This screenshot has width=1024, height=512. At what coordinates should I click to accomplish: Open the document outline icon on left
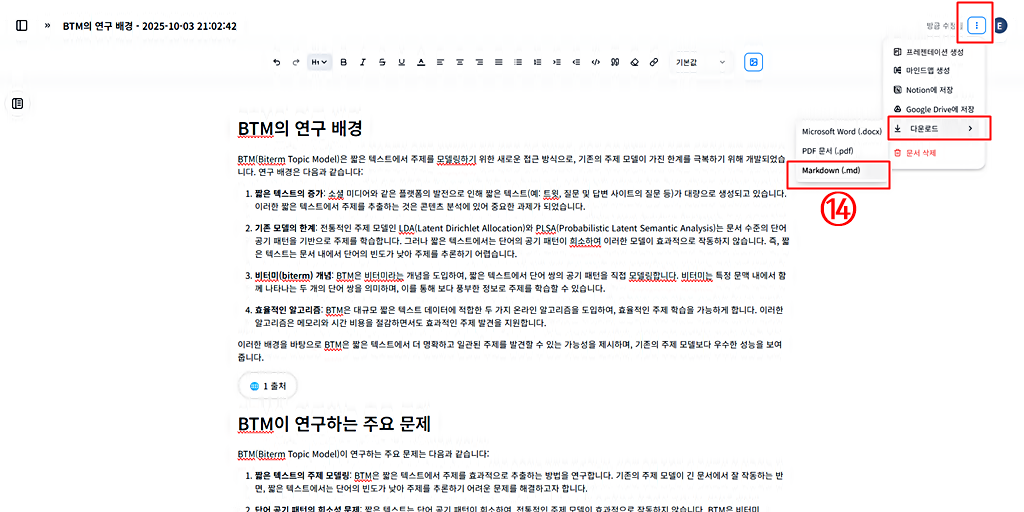tap(18, 103)
